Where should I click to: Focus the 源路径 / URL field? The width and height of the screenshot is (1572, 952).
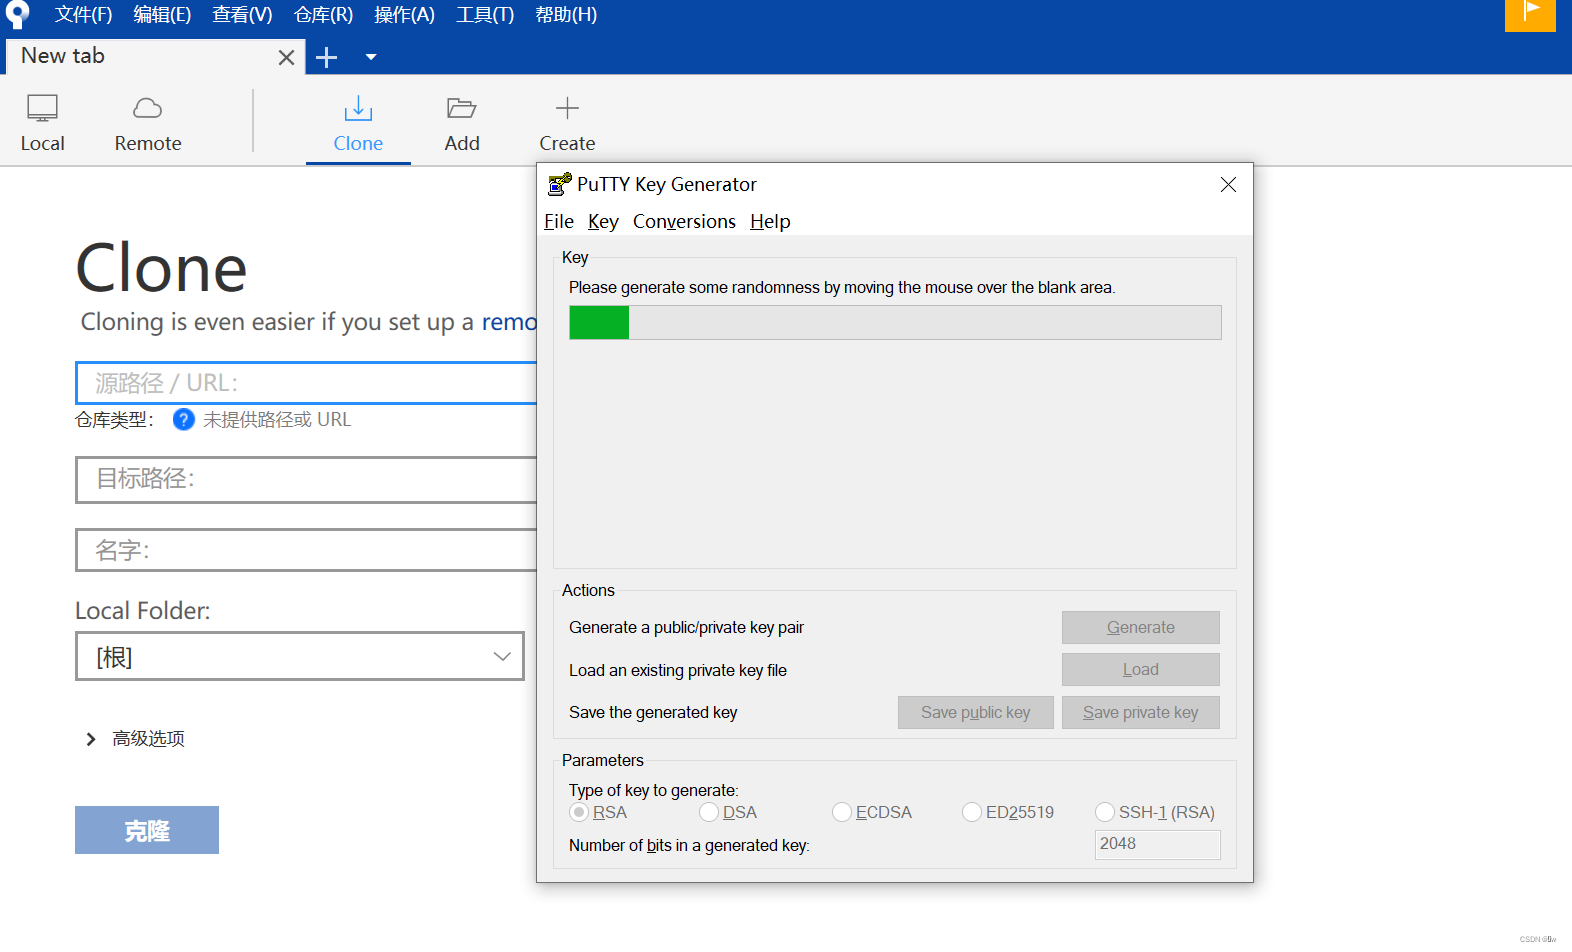point(306,383)
